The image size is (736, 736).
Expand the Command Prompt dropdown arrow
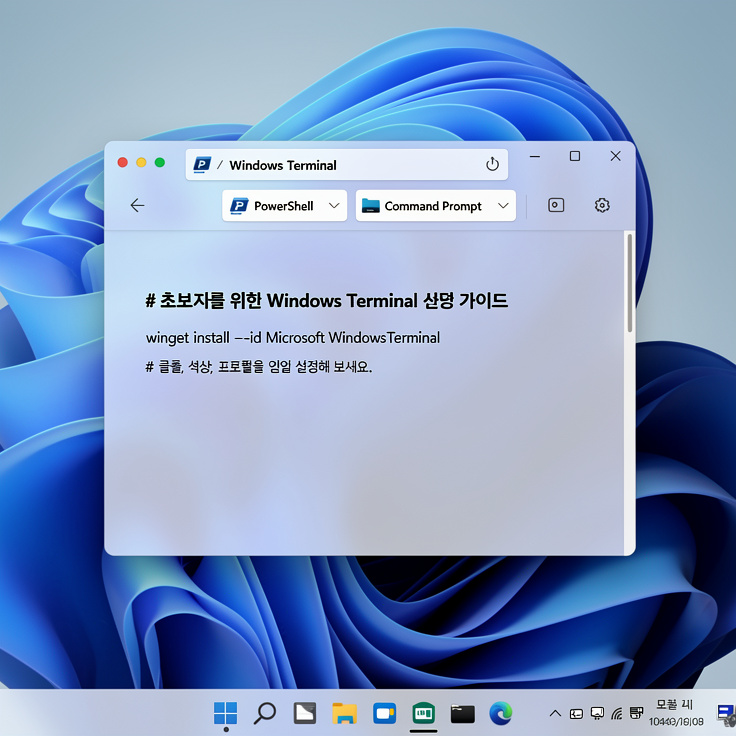(503, 206)
